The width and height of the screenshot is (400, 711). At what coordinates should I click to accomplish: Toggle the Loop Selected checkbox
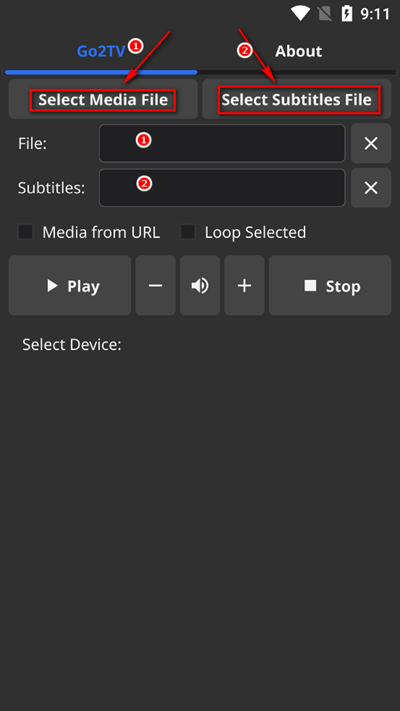(x=188, y=232)
